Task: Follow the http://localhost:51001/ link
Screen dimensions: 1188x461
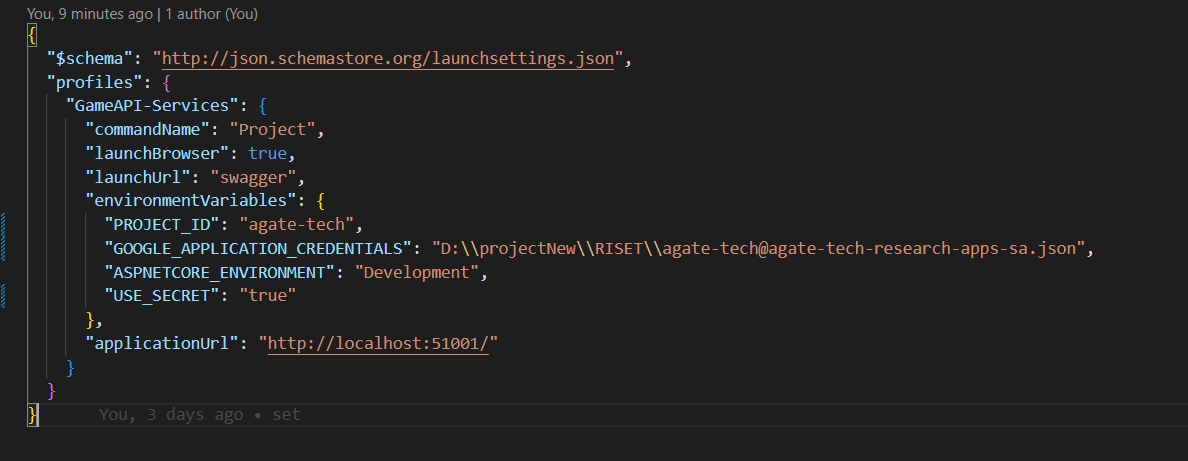Action: click(379, 343)
